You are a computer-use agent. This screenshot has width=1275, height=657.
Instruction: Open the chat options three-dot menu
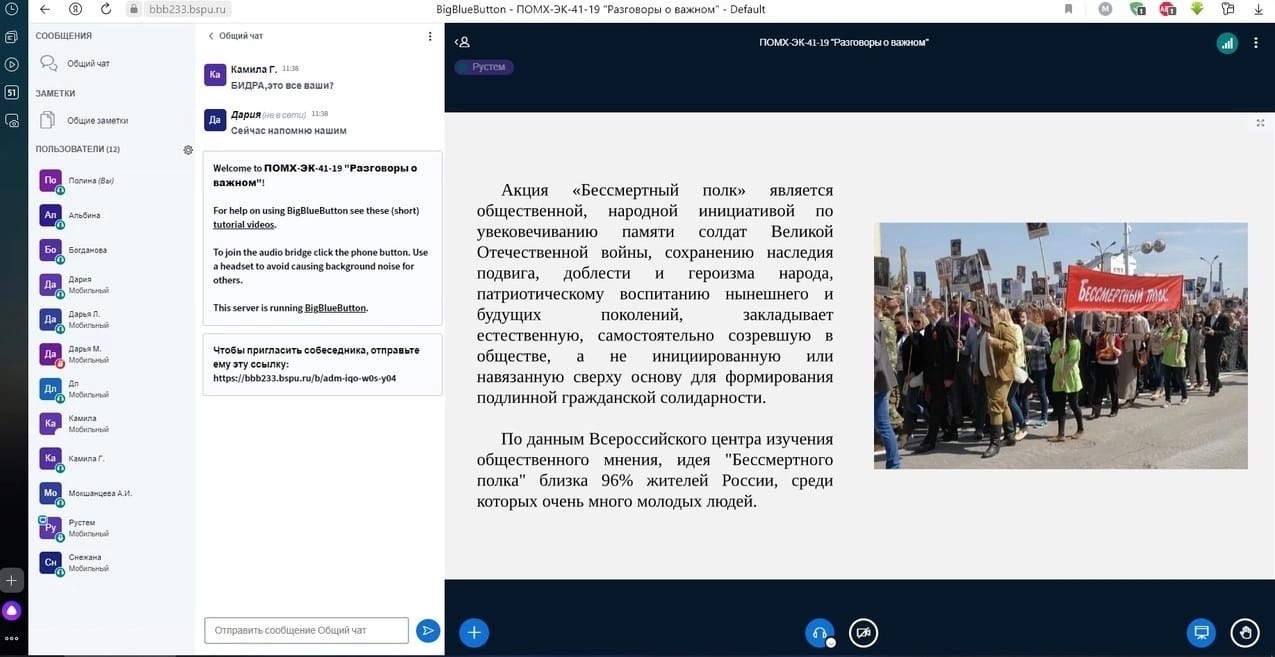(430, 36)
